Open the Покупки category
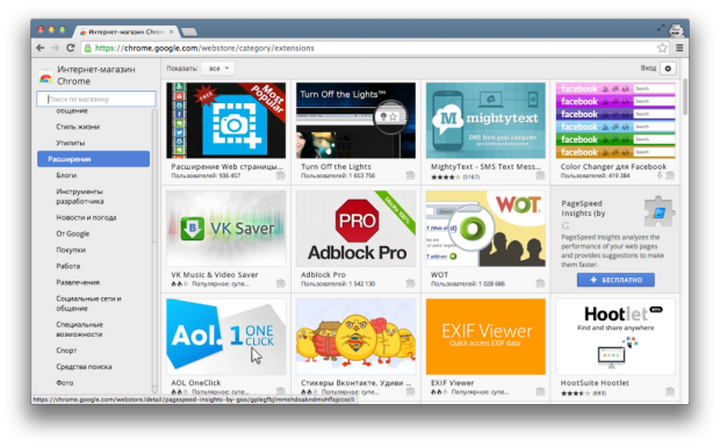The image size is (720, 447). pos(71,249)
